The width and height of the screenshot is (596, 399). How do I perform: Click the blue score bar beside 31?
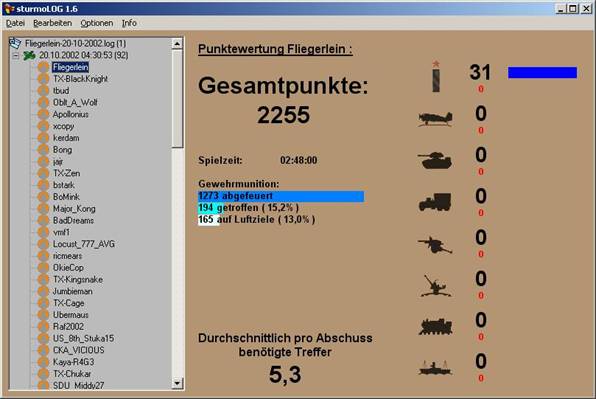[x=542, y=73]
